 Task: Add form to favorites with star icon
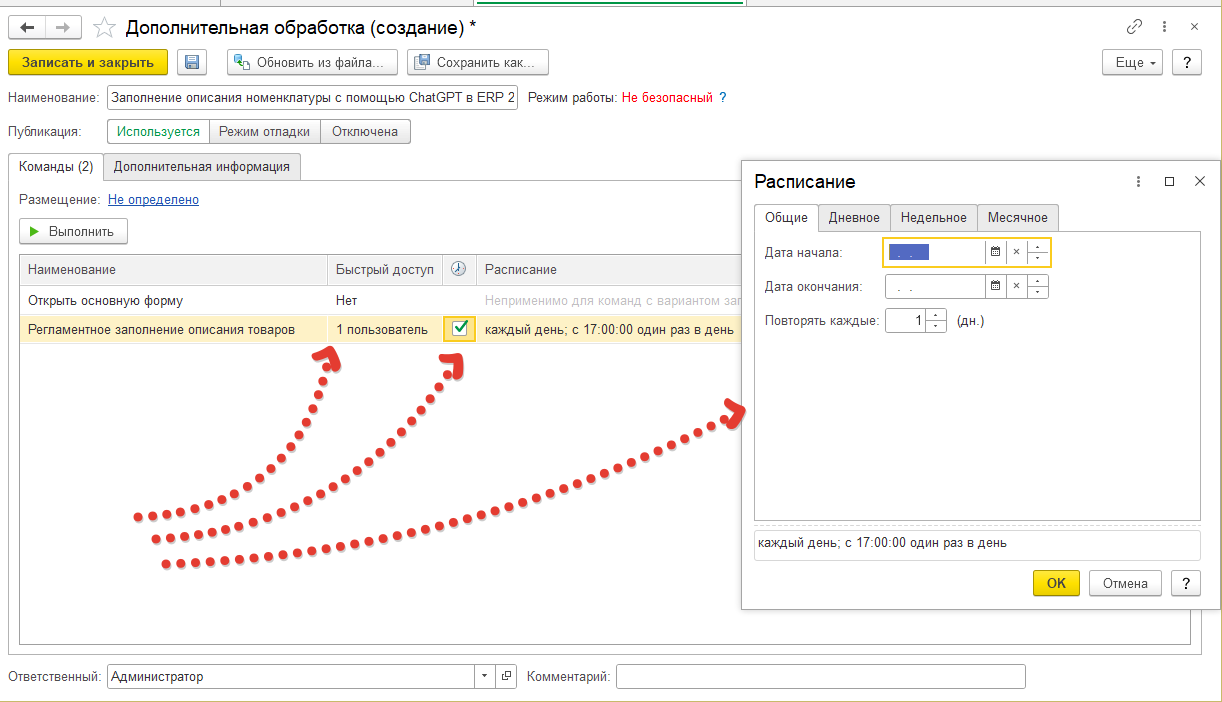point(104,27)
